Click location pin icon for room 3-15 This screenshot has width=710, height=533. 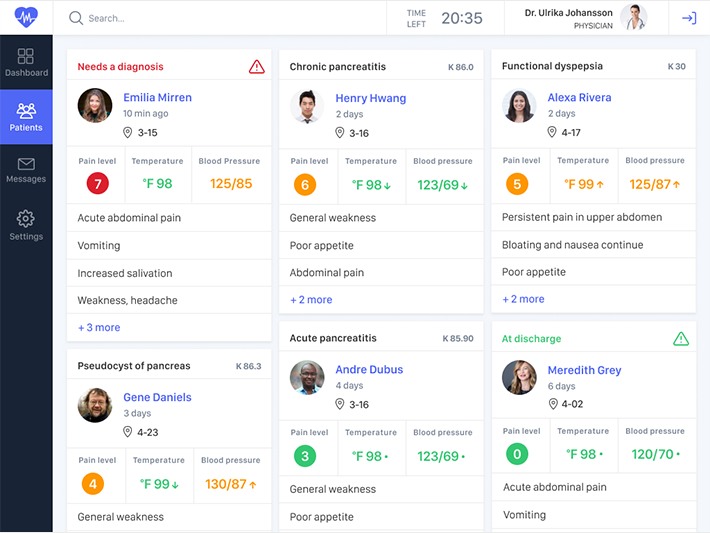point(128,133)
